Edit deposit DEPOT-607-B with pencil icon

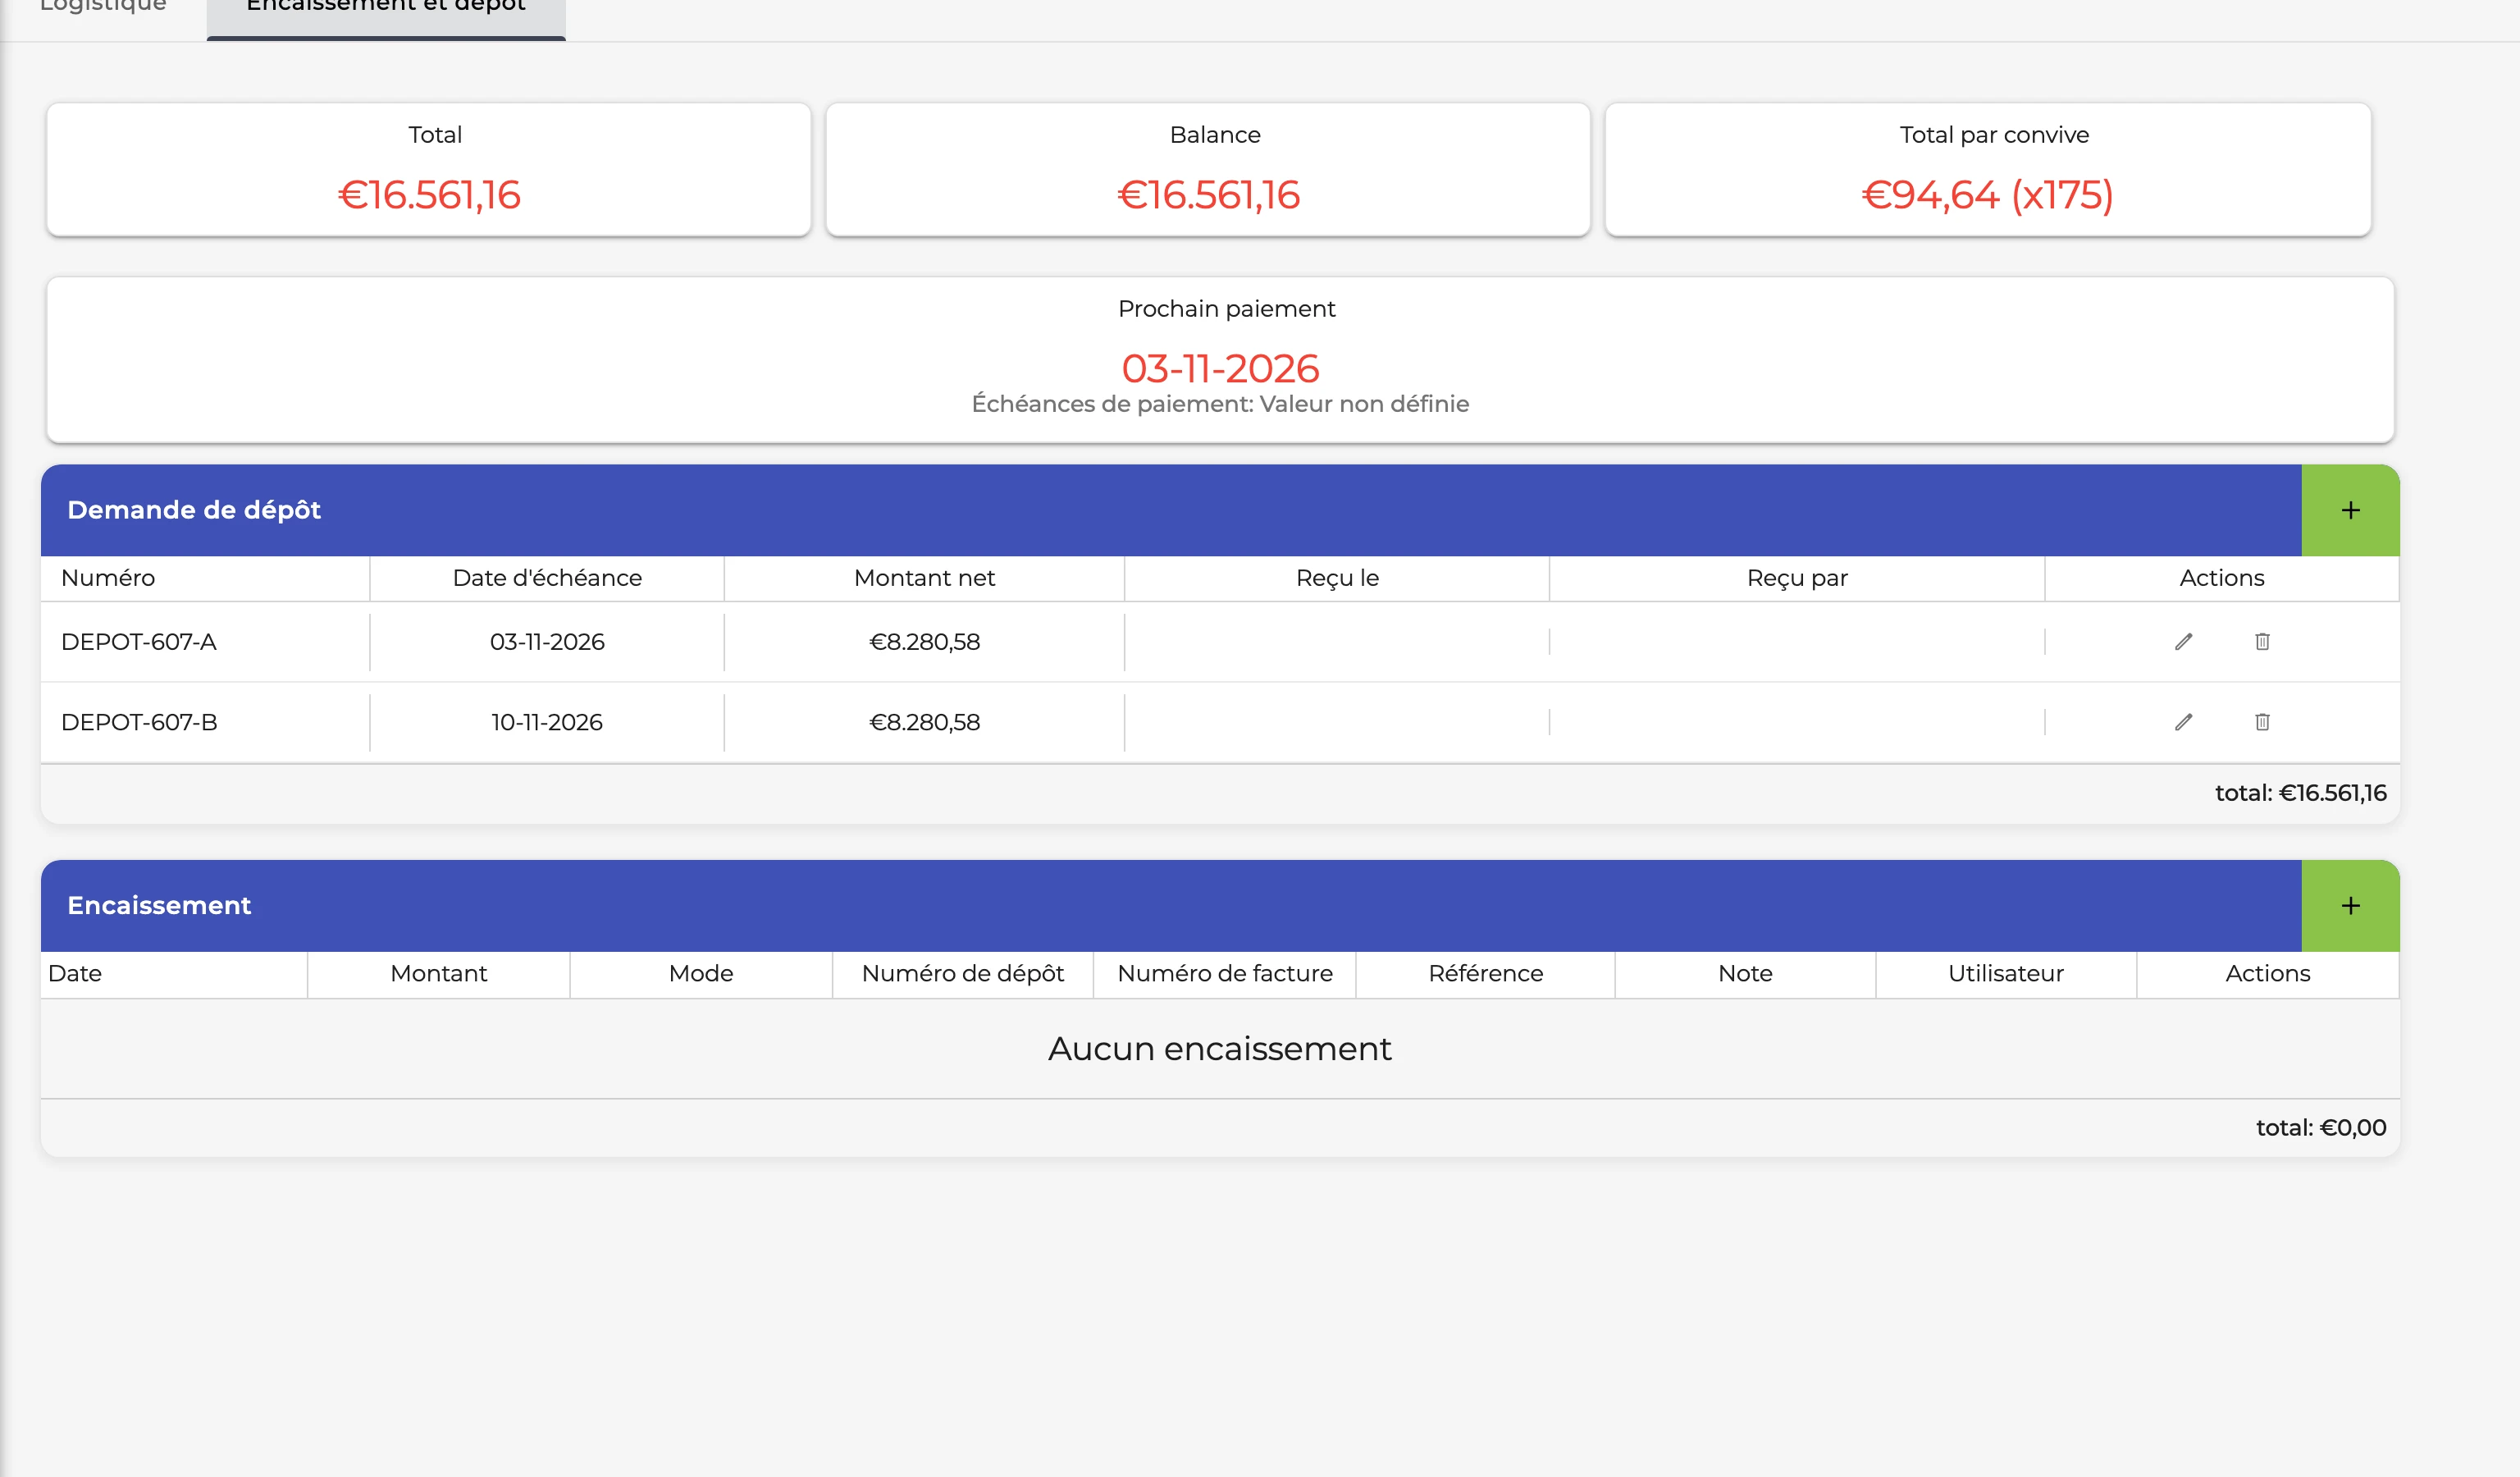pos(2183,722)
